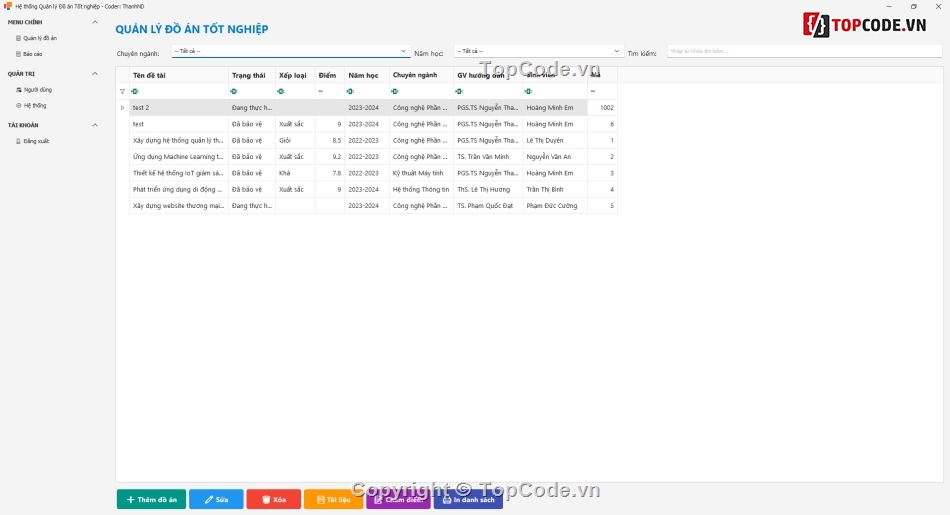The width and height of the screenshot is (950, 515).
Task: Collapse the QUẢN TRỊ section
Action: point(95,74)
